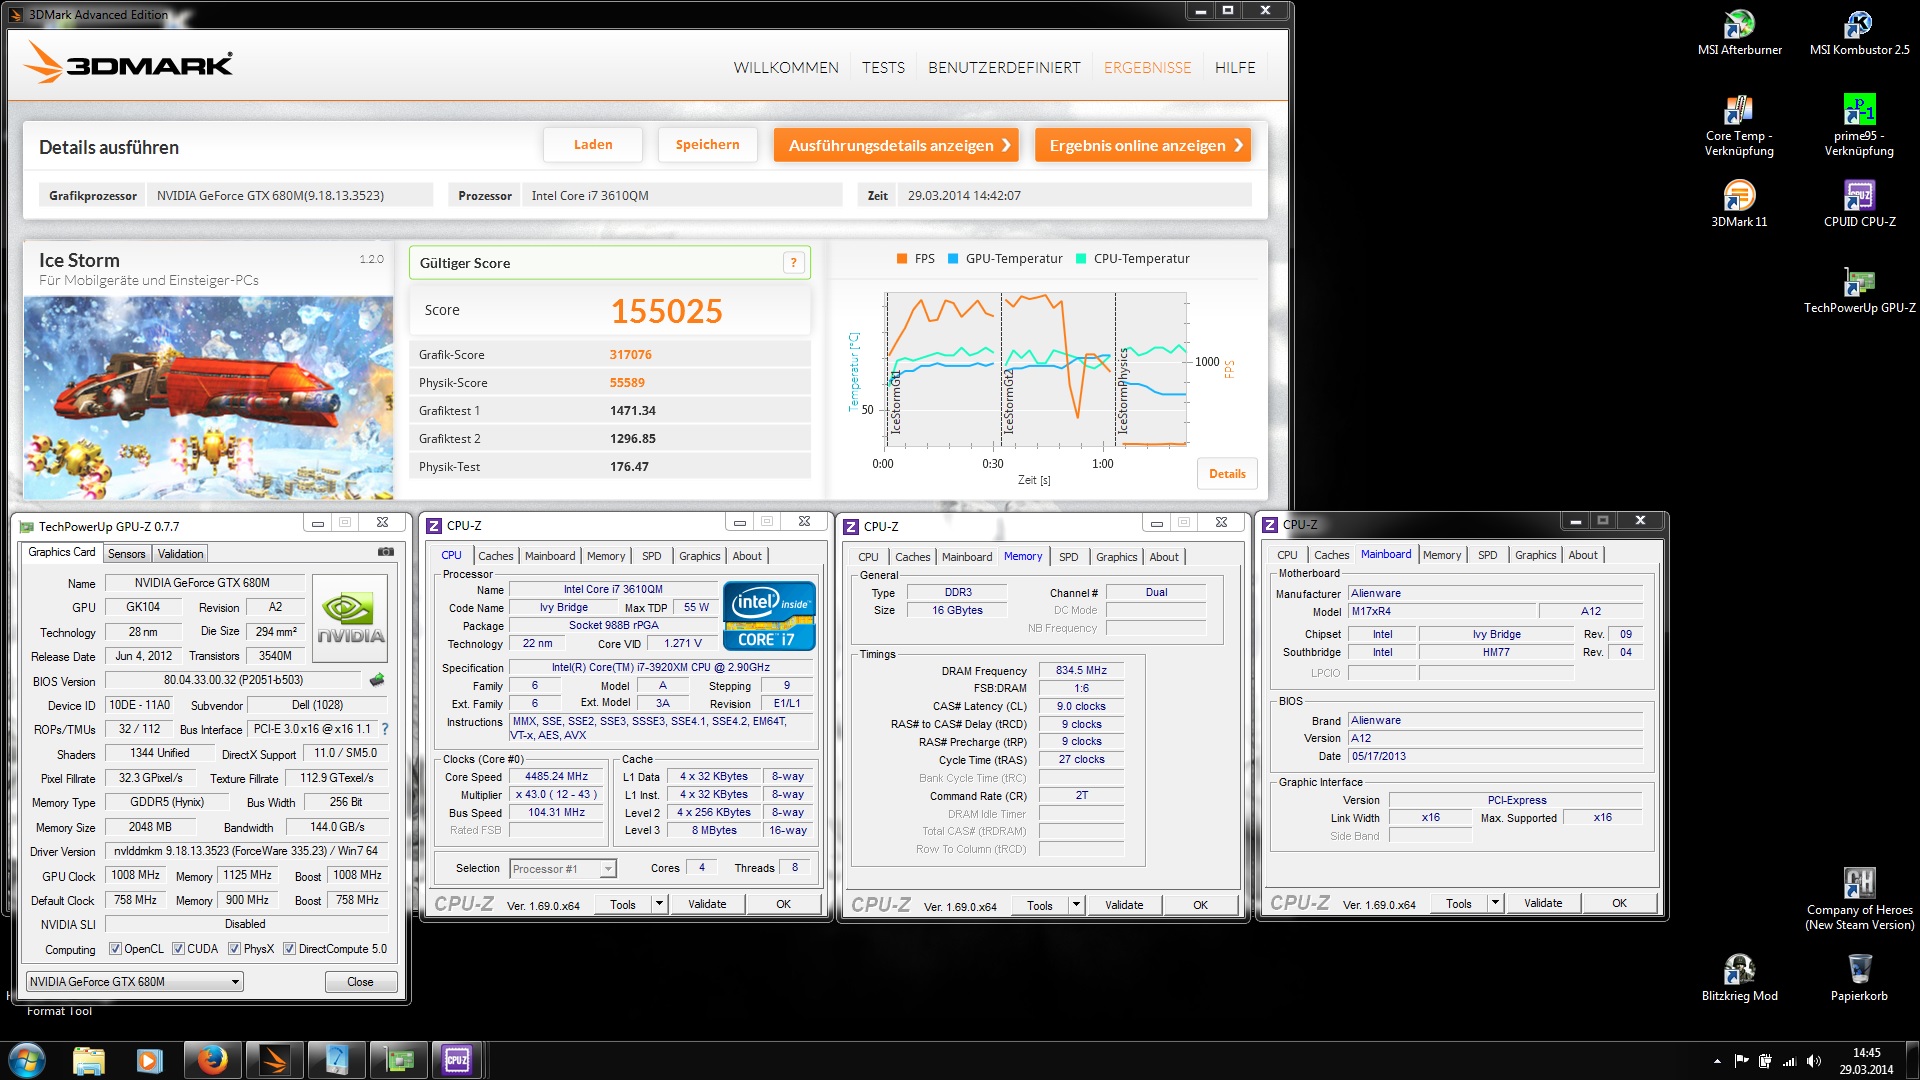Expand Tools arrow in CPU tab window
Viewport: 1920px width, 1080px height.
659,904
